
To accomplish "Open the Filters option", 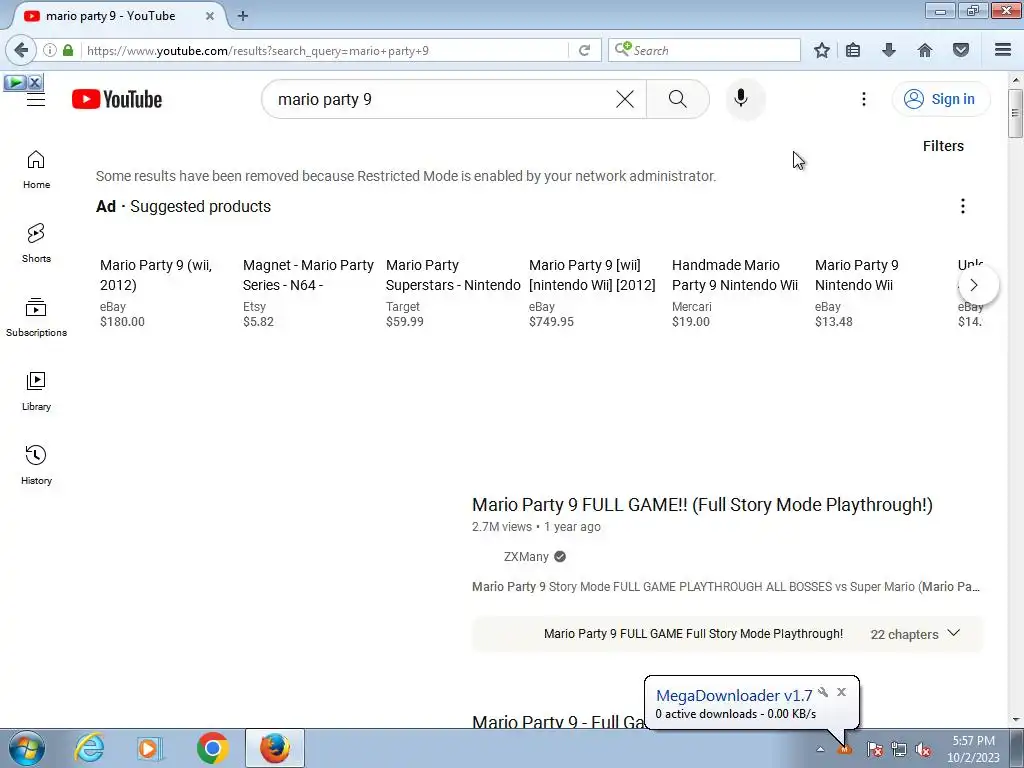I will tap(943, 146).
